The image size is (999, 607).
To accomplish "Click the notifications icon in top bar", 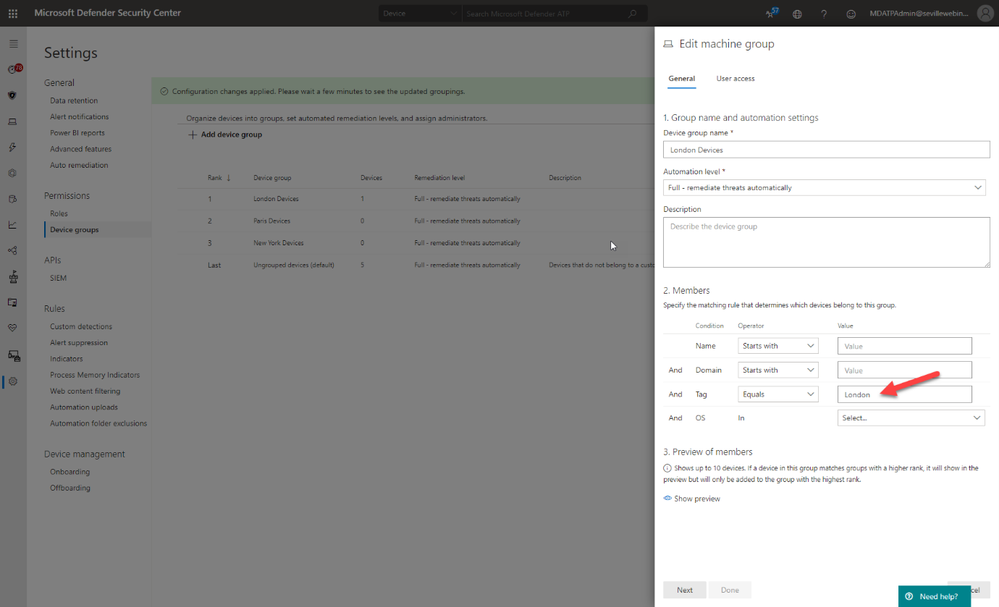I will (772, 13).
